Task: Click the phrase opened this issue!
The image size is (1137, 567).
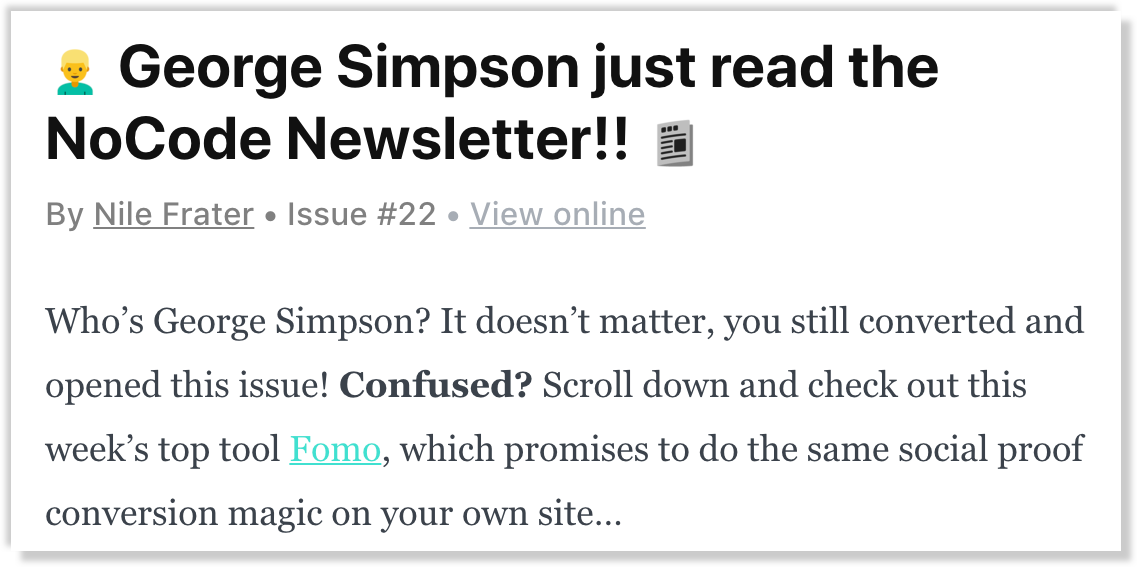Action: click(187, 386)
